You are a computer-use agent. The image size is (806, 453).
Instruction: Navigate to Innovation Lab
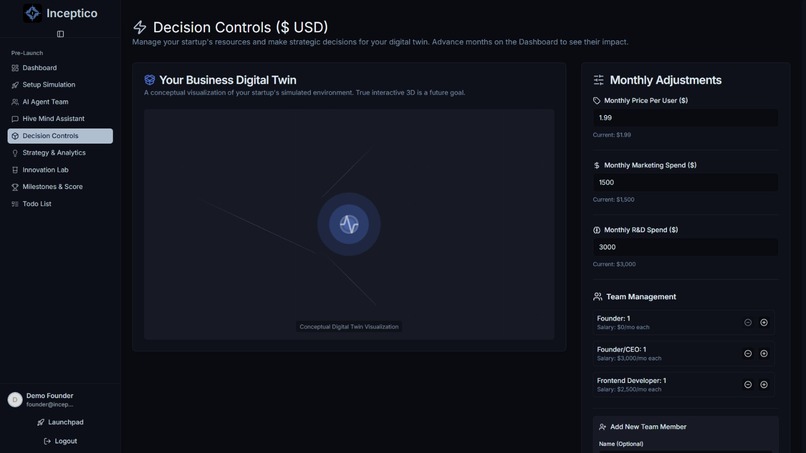click(x=60, y=170)
